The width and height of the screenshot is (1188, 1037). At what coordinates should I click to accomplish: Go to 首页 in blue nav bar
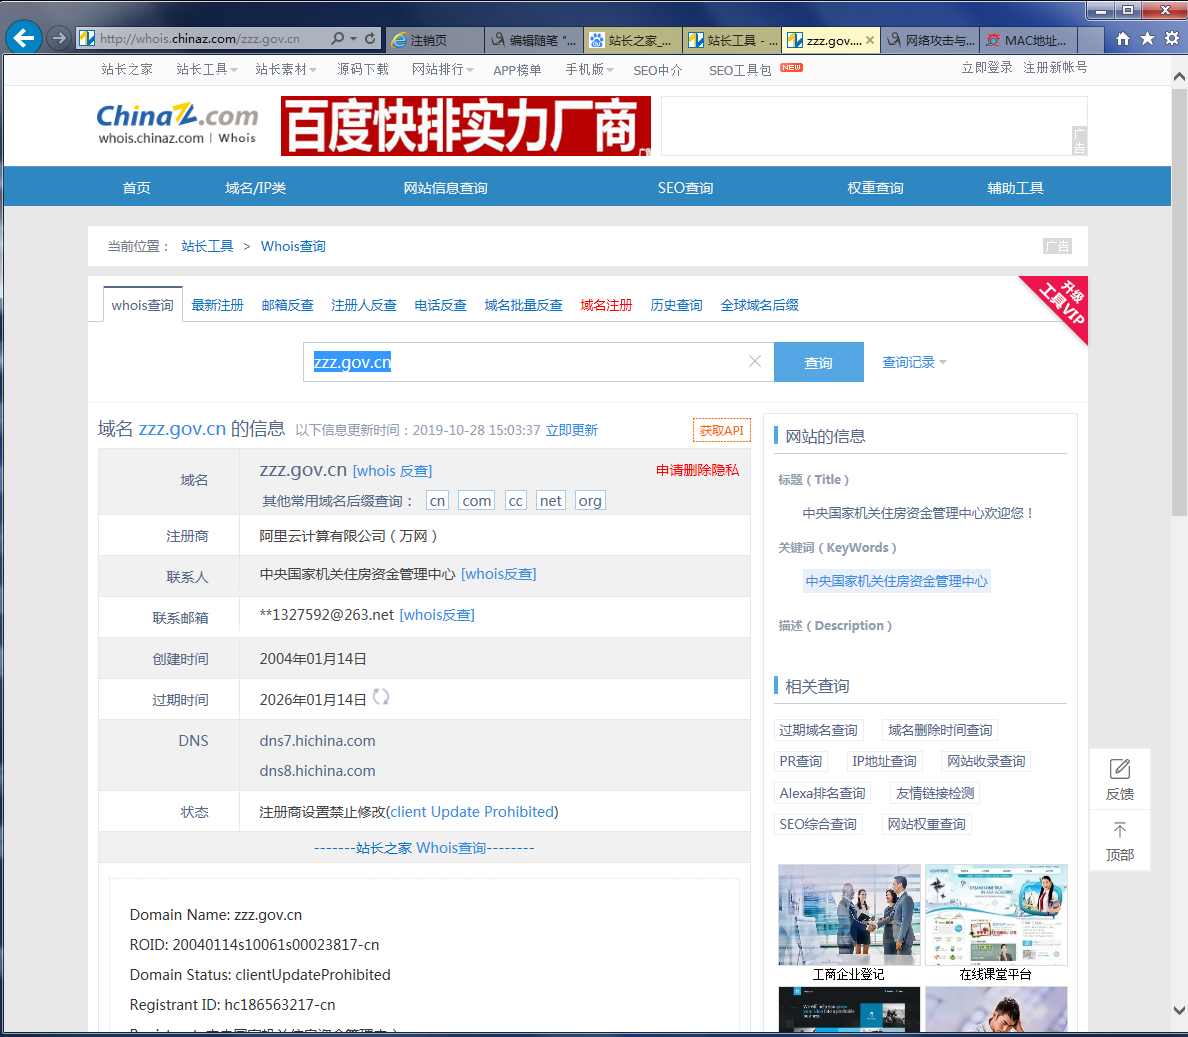point(136,187)
